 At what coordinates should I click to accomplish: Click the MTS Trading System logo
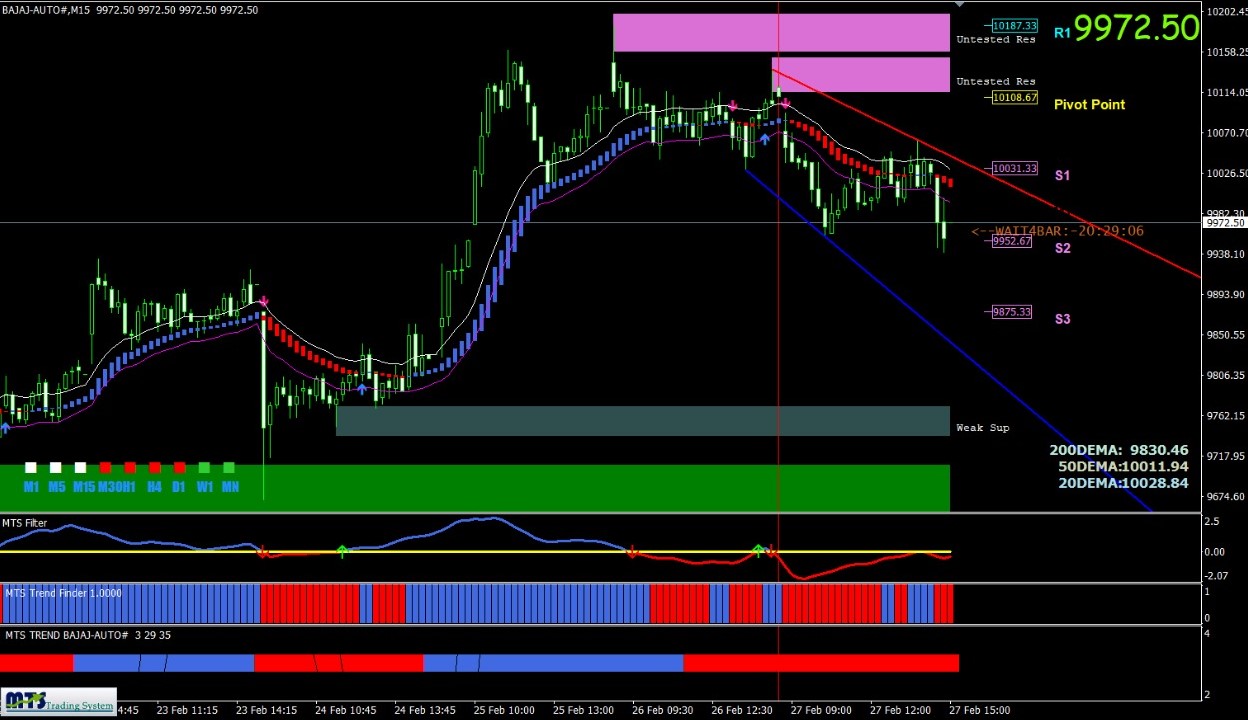click(x=59, y=702)
